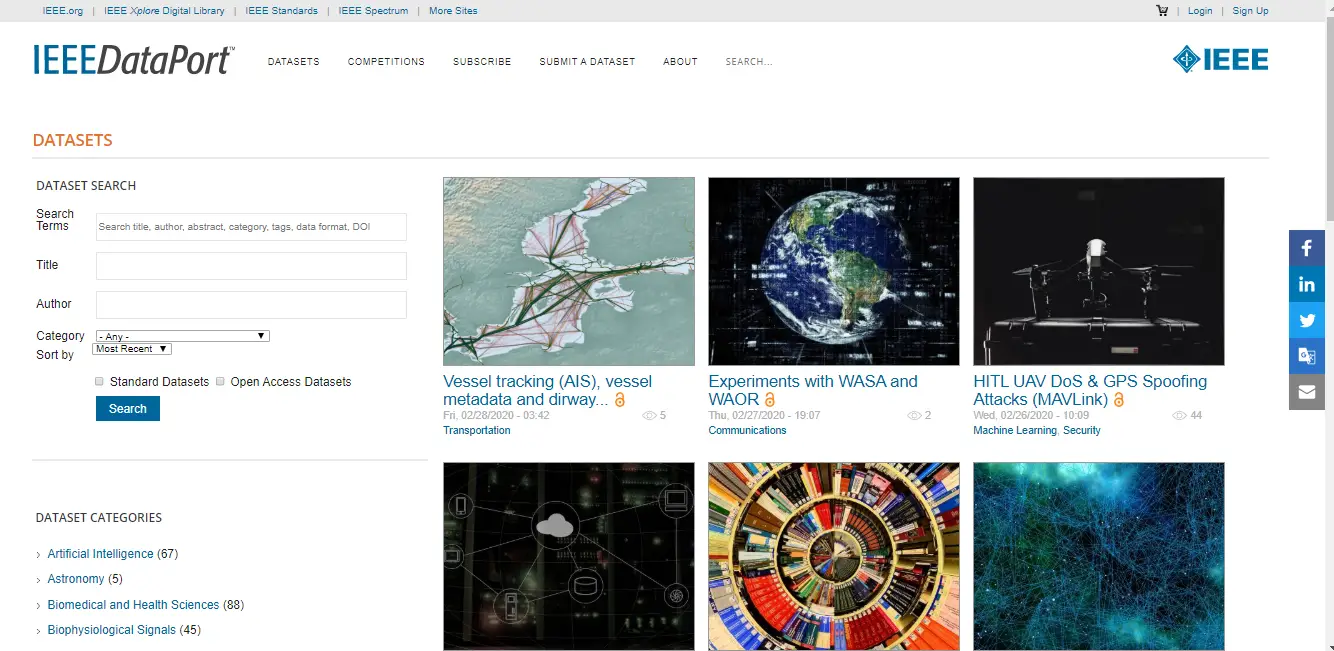The image size is (1334, 651).
Task: Click the Login link
Action: (x=1200, y=11)
